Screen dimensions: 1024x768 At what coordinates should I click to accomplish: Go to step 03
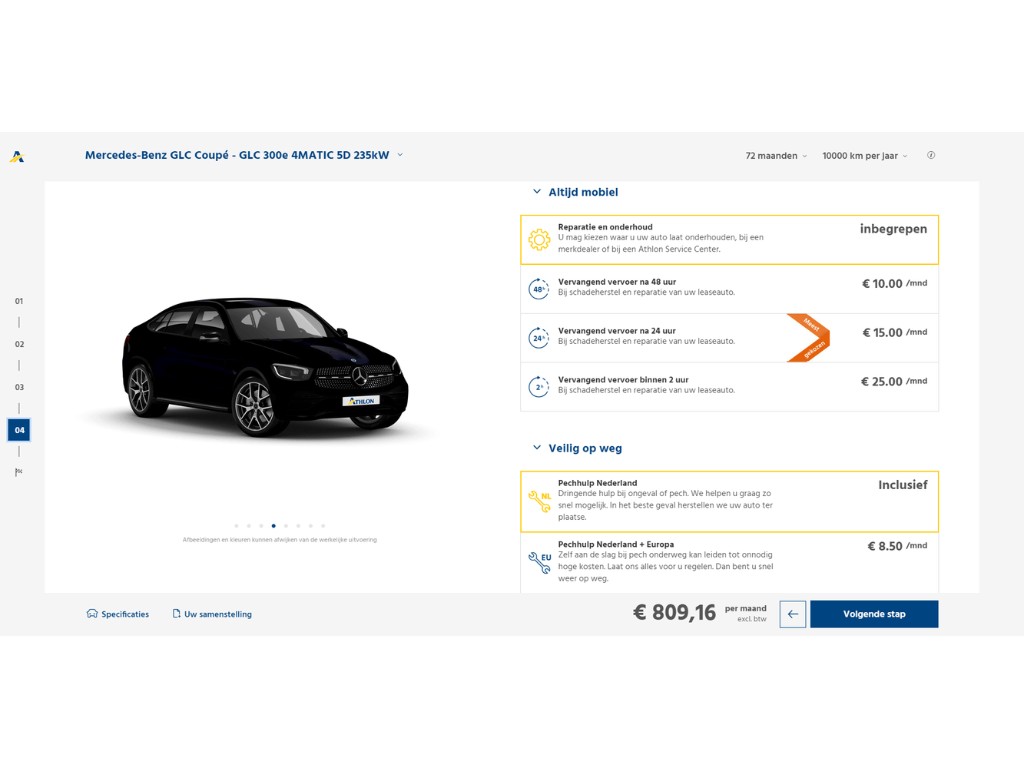click(x=19, y=387)
